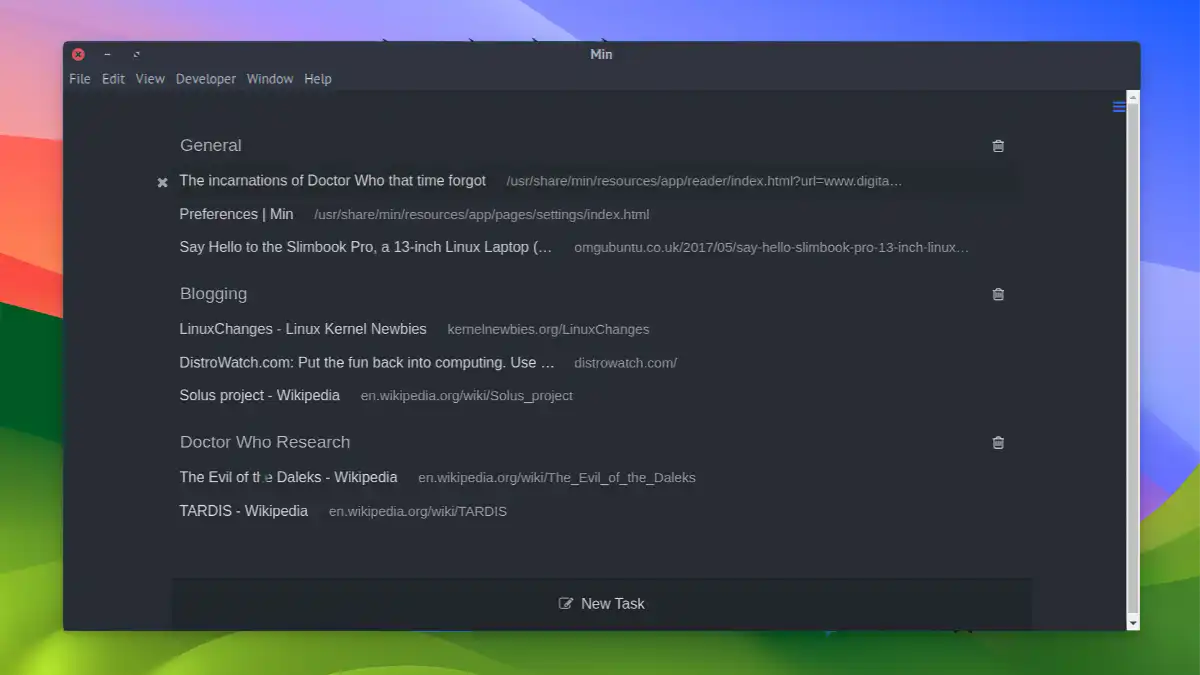Close the incarnations of Doctor Who tab
This screenshot has height=675, width=1200.
(162, 182)
